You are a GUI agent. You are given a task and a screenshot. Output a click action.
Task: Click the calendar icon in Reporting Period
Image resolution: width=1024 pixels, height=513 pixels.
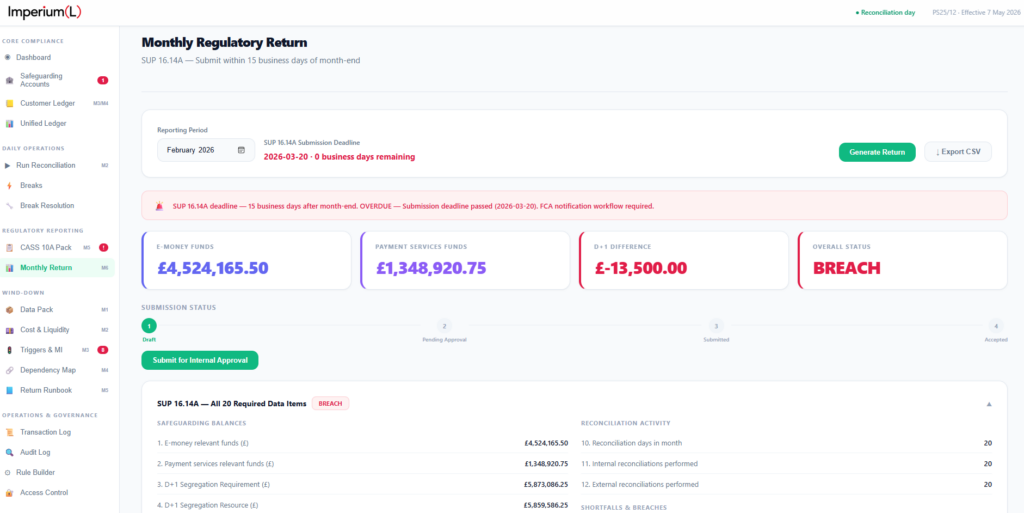tap(241, 150)
